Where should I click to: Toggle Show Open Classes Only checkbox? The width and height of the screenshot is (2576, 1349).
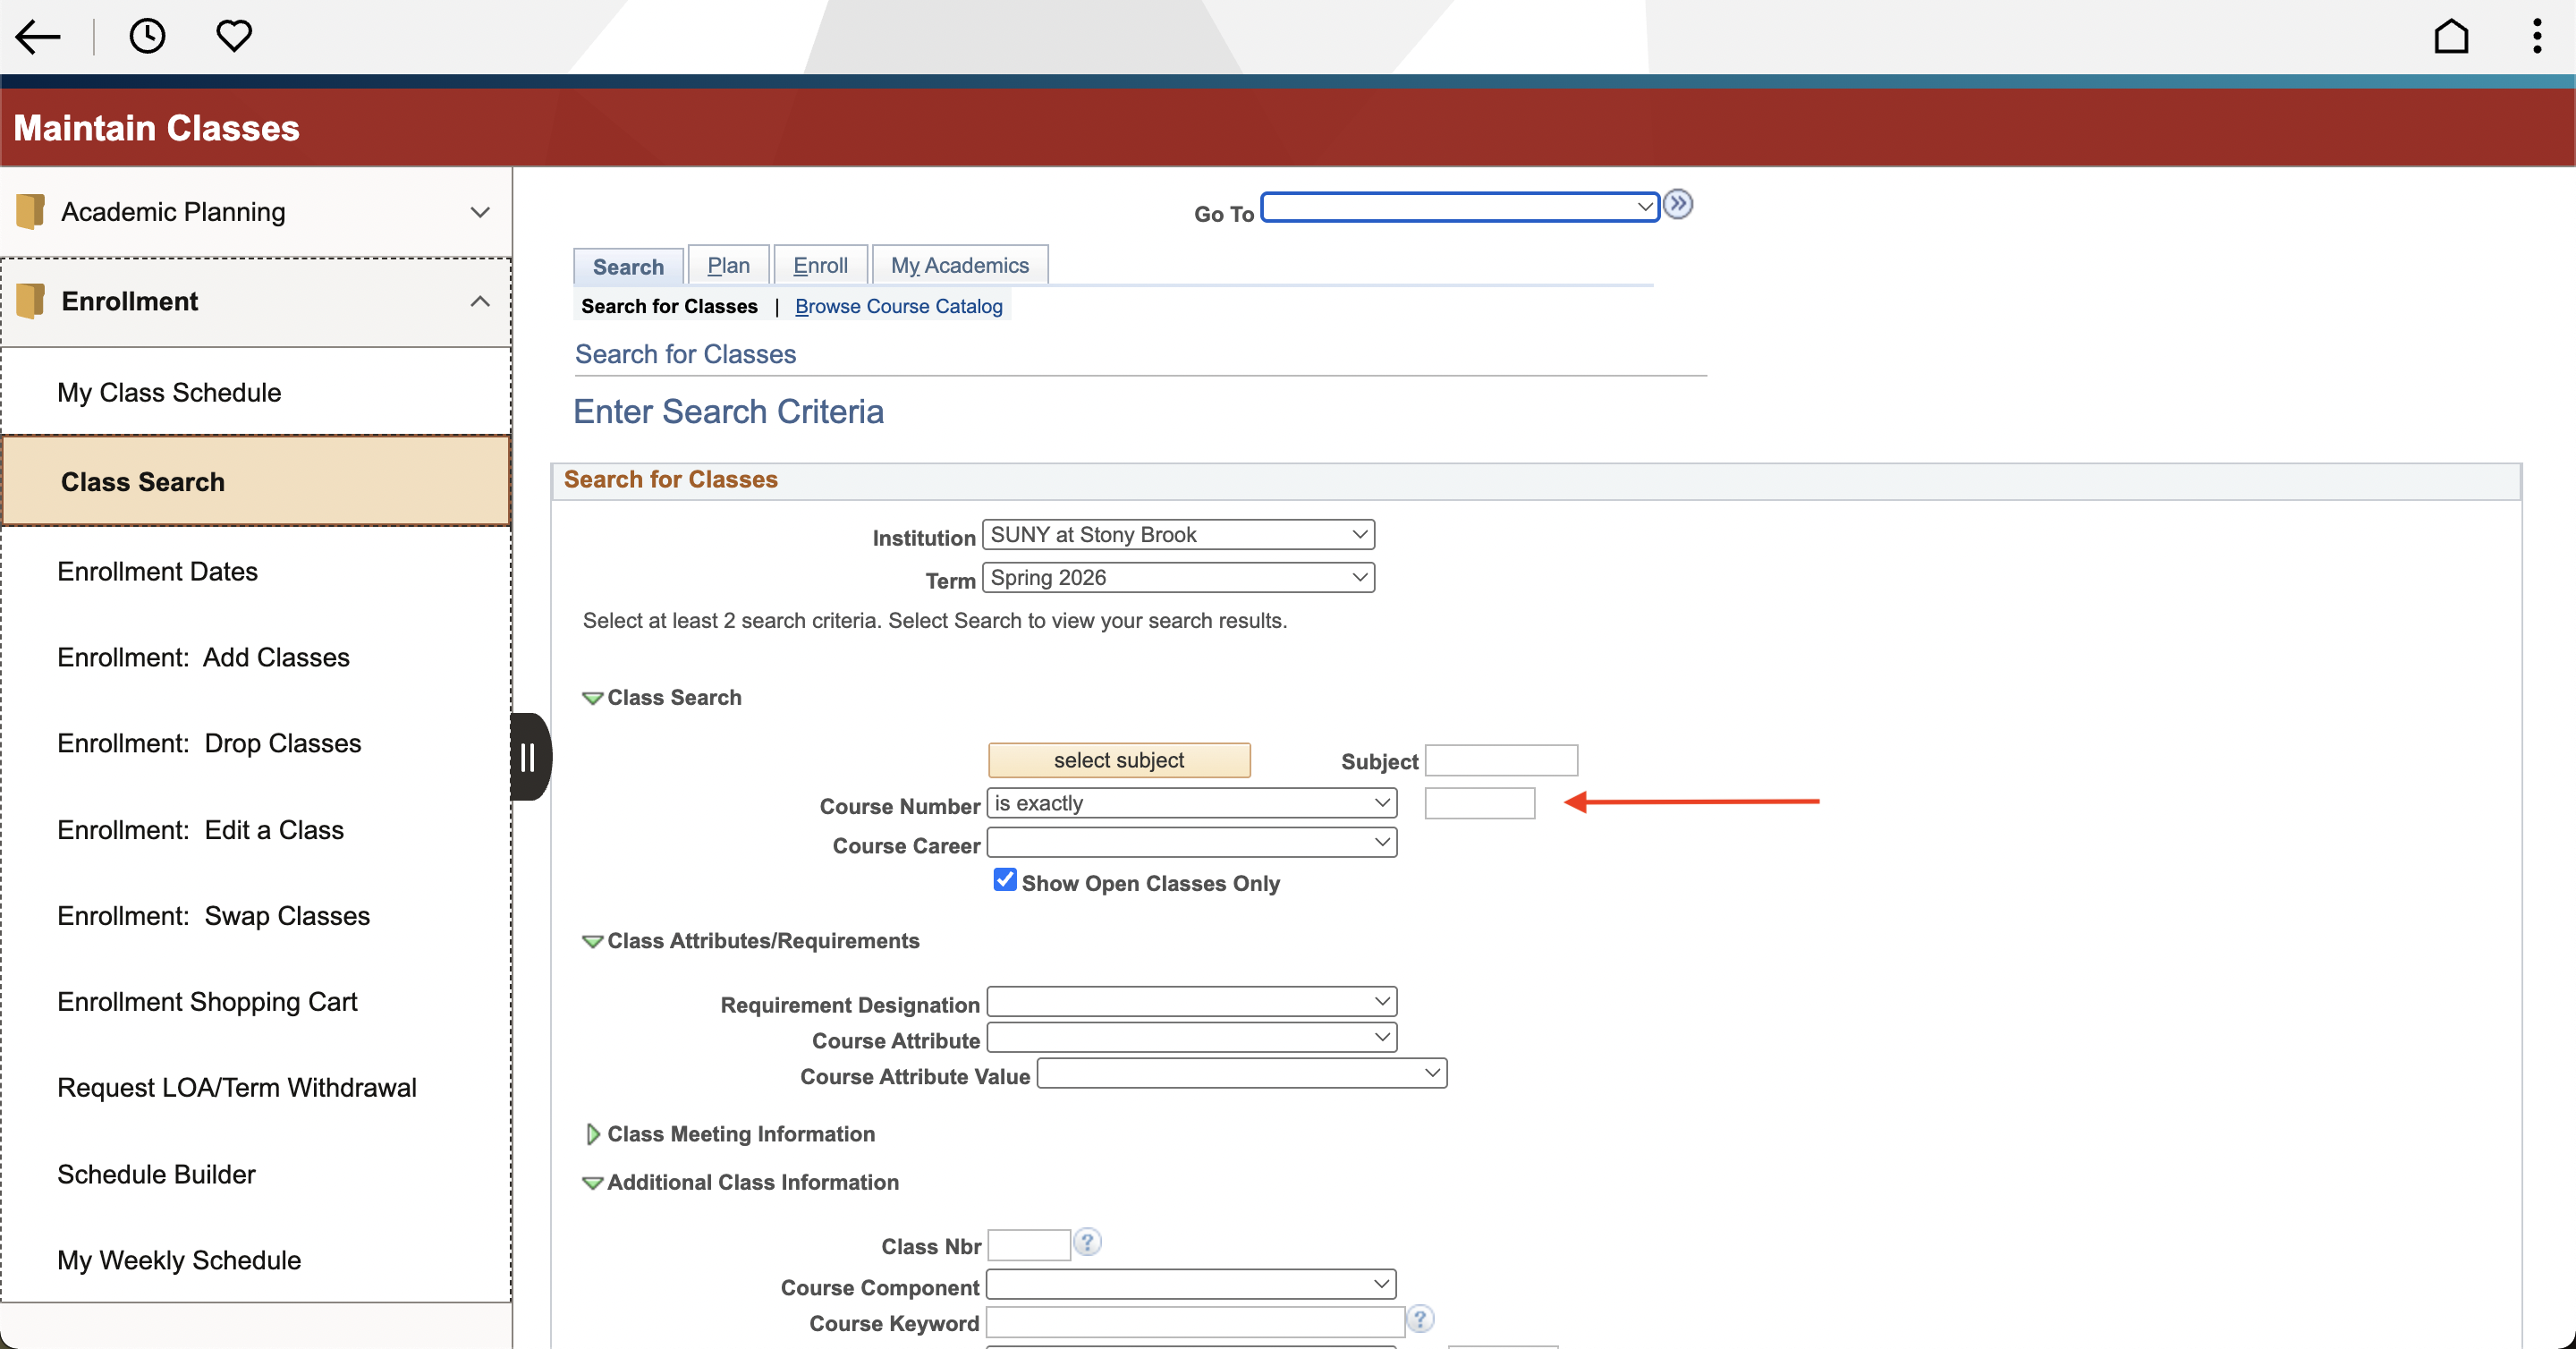(1005, 880)
